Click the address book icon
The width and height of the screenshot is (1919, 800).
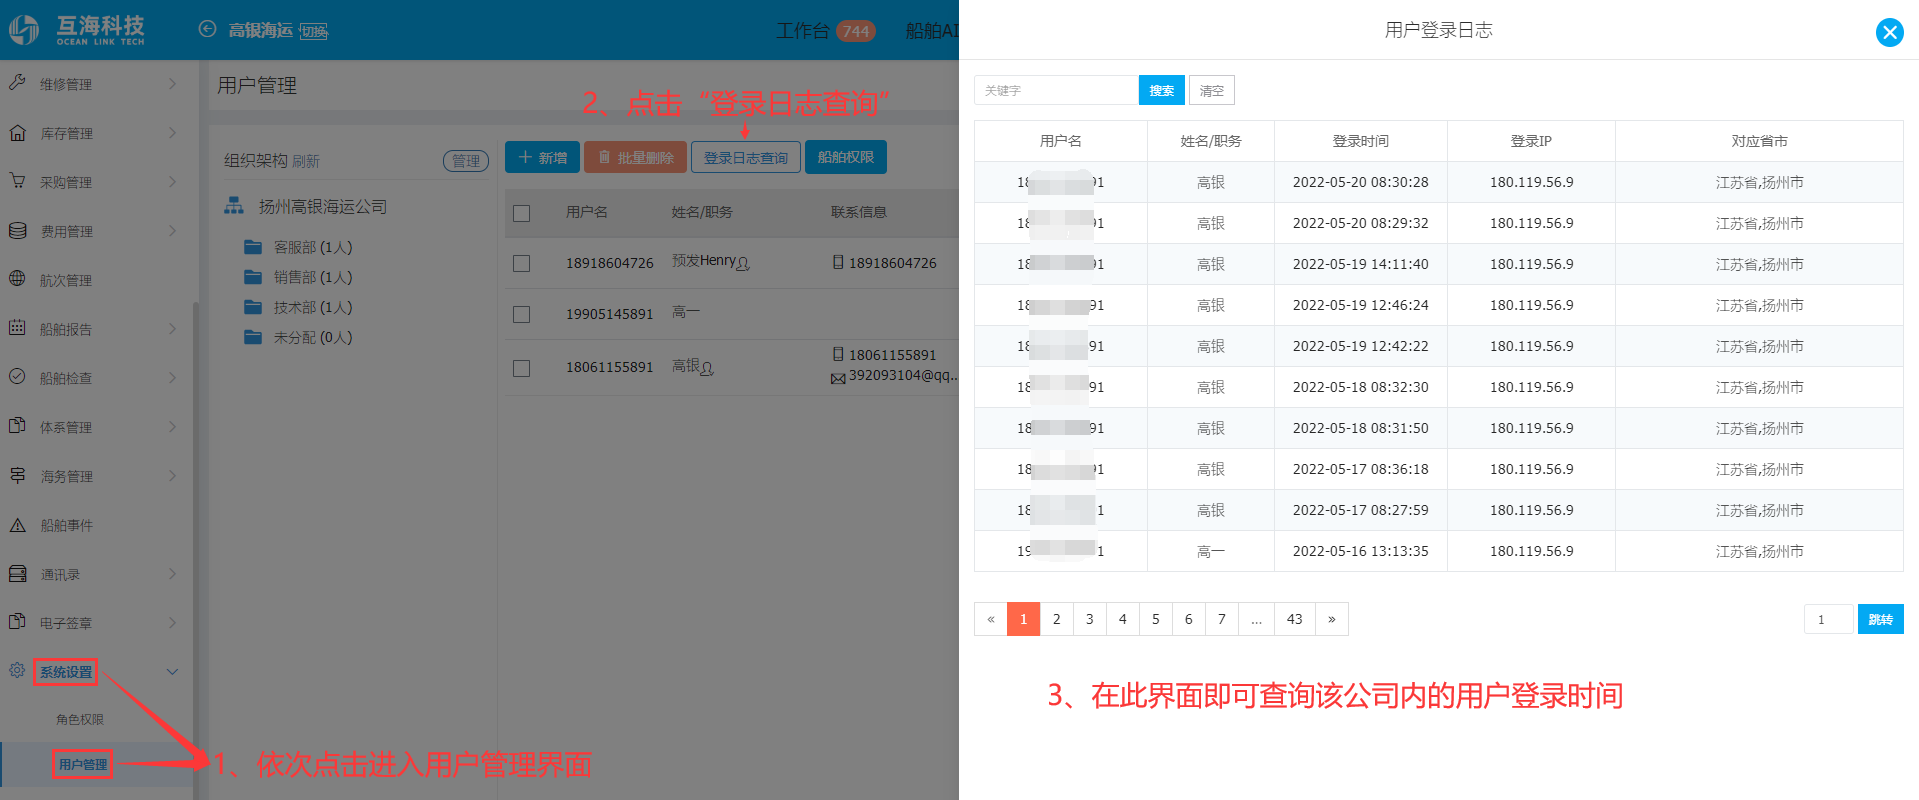click(x=17, y=574)
